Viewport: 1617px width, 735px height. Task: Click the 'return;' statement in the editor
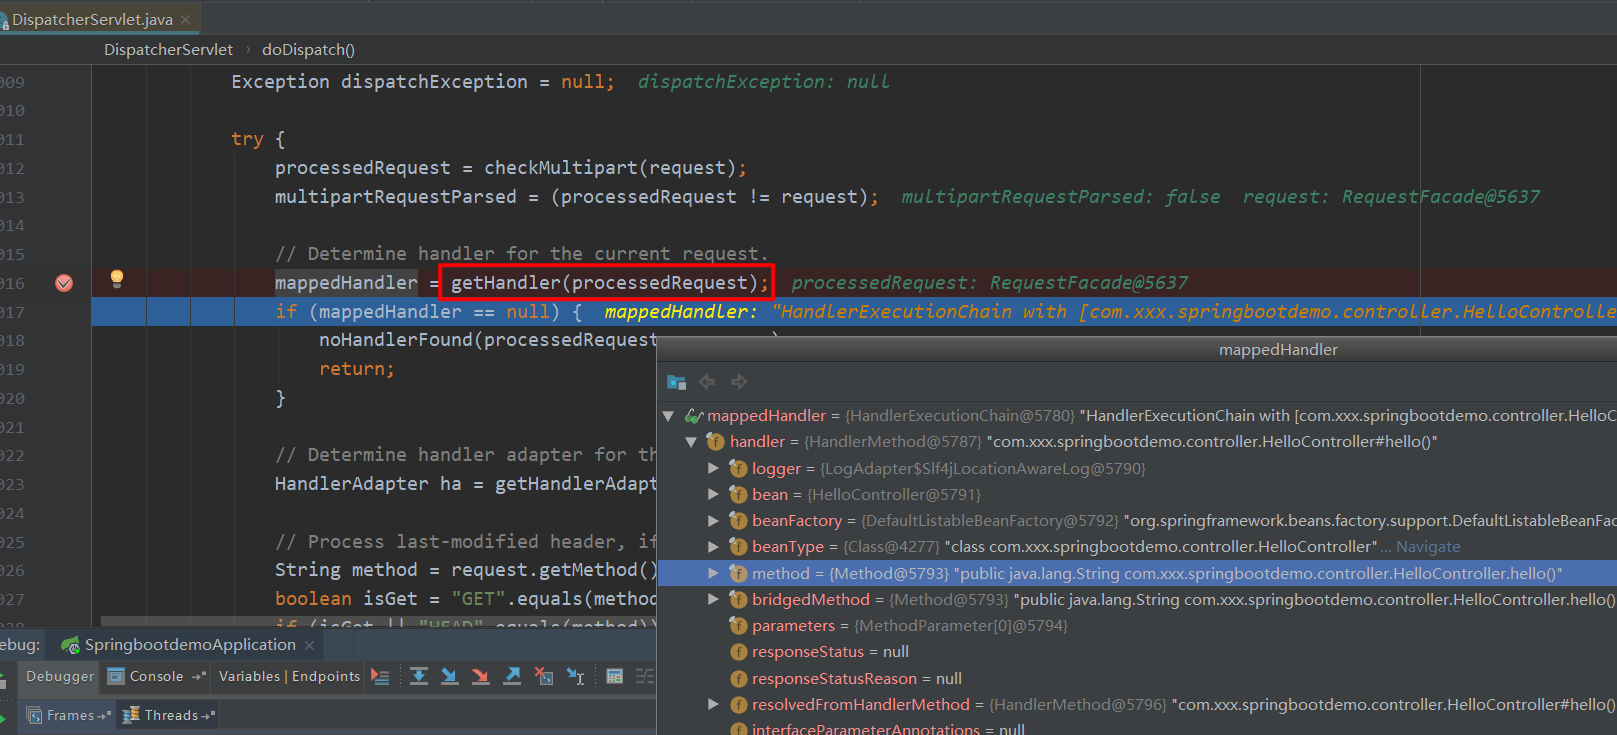(x=357, y=369)
